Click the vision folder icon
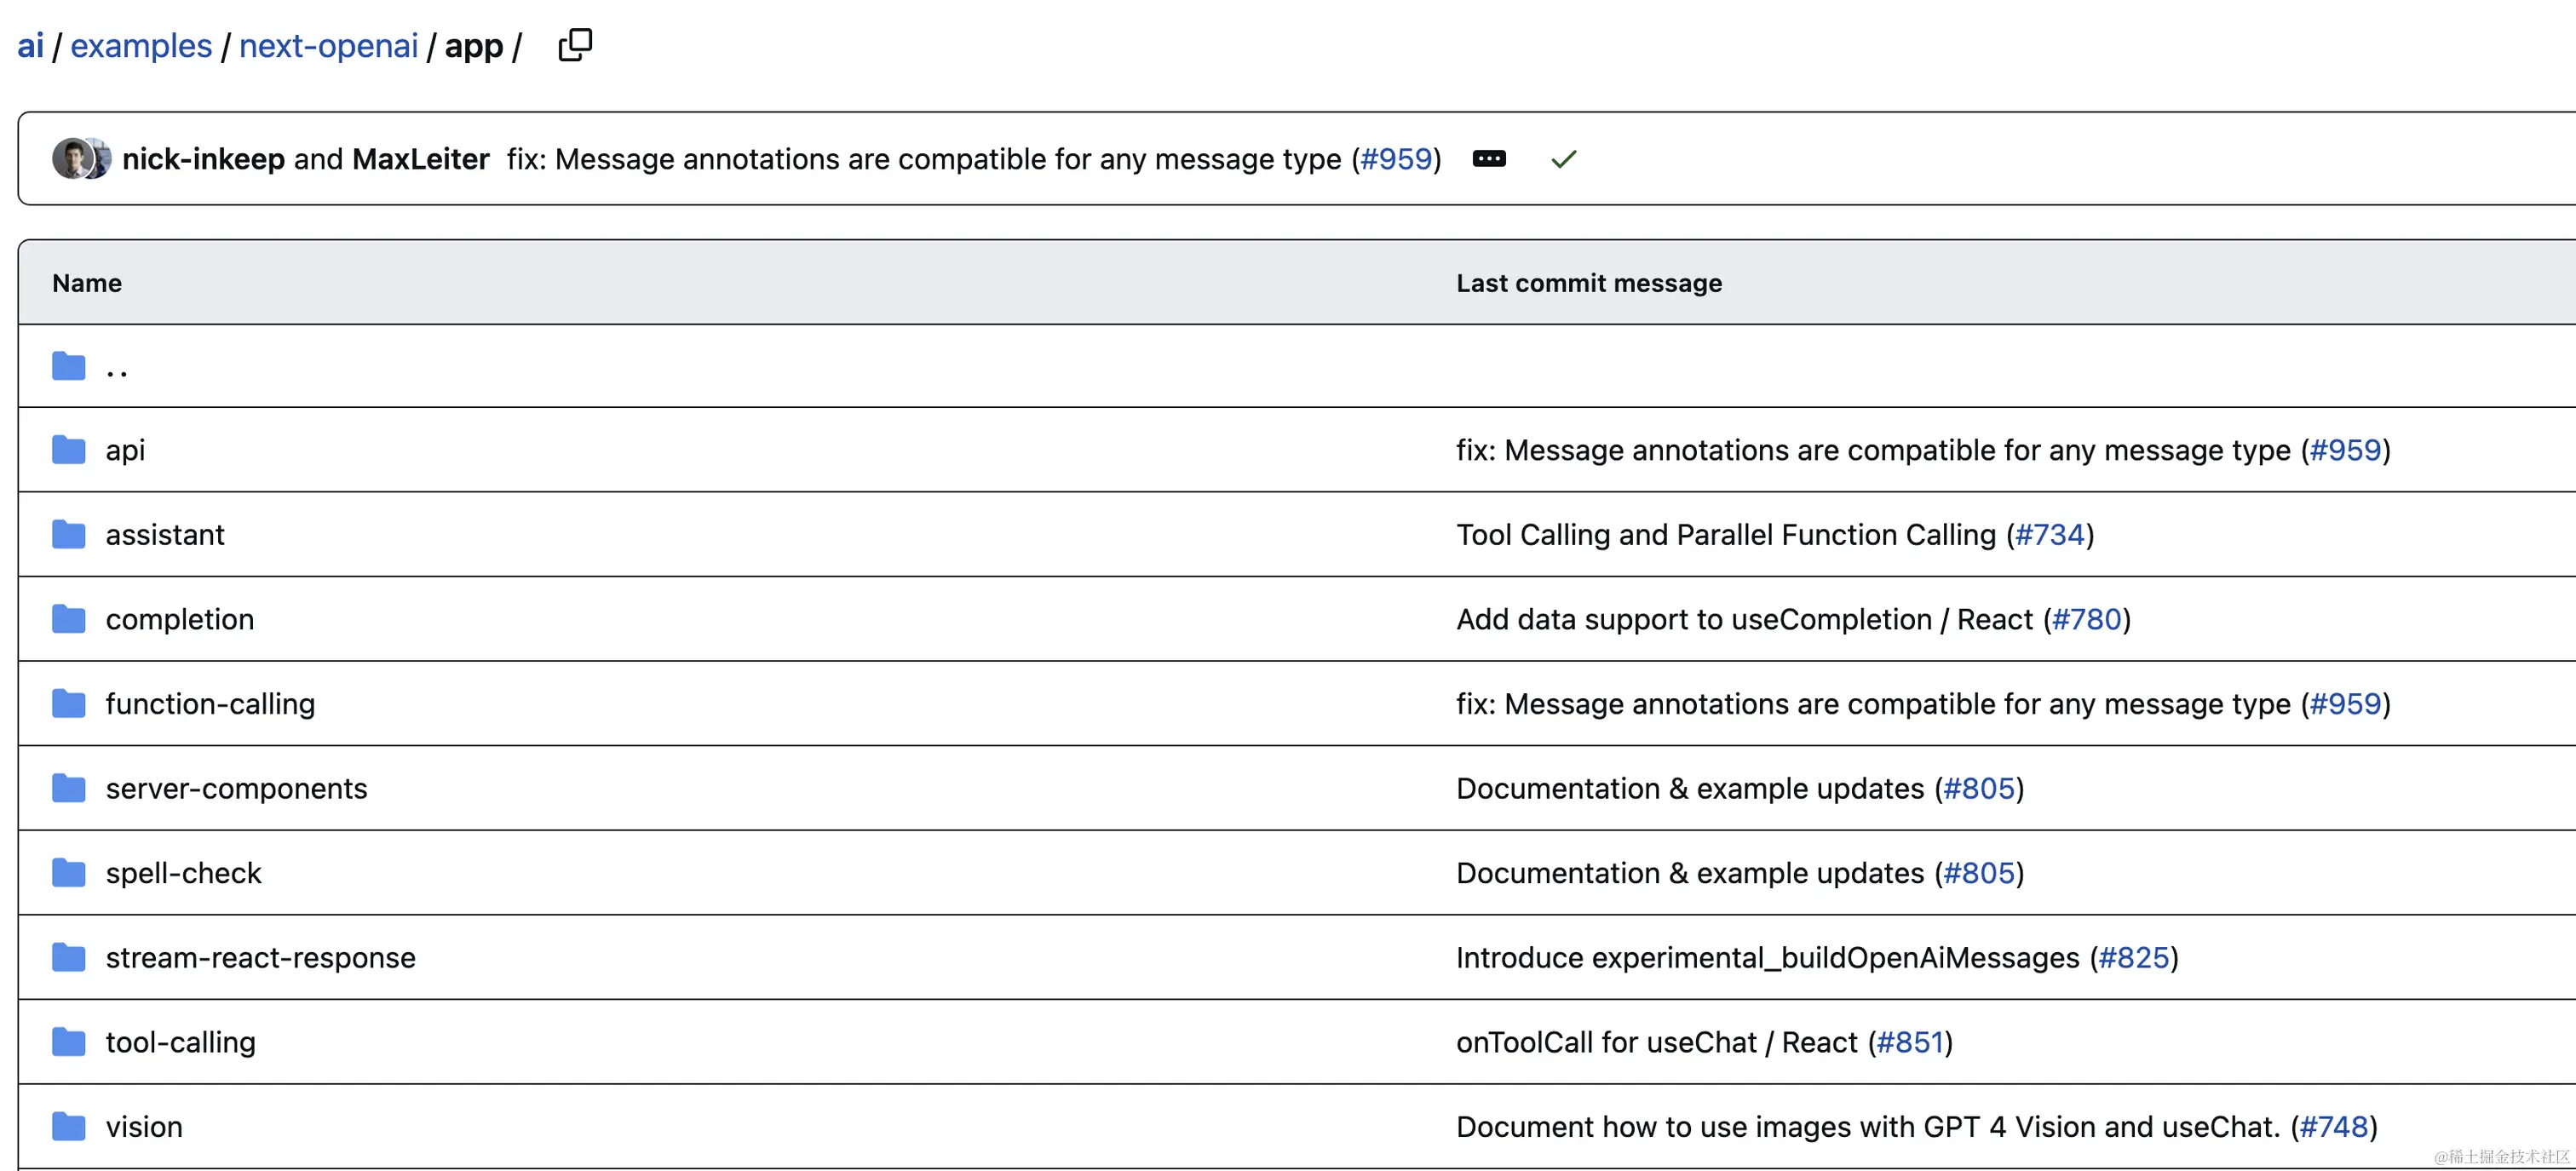Screen dimensions: 2576x1171 pos(68,1127)
